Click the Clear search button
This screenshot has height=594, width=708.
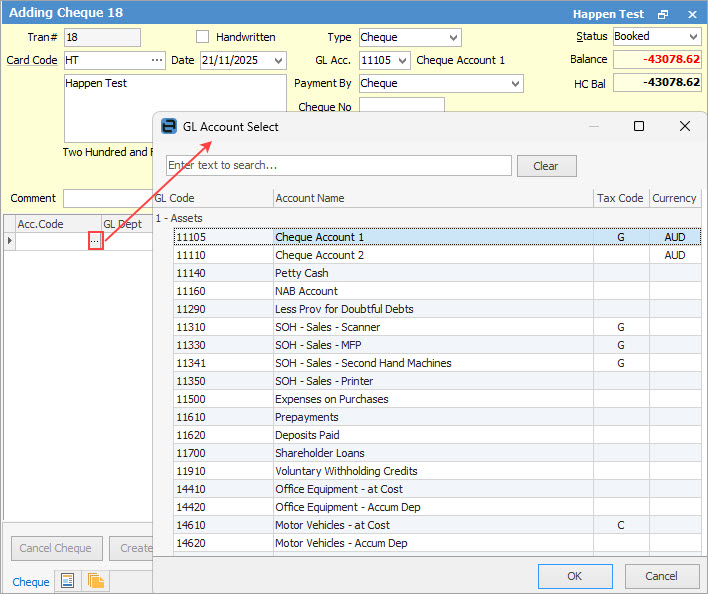click(546, 166)
